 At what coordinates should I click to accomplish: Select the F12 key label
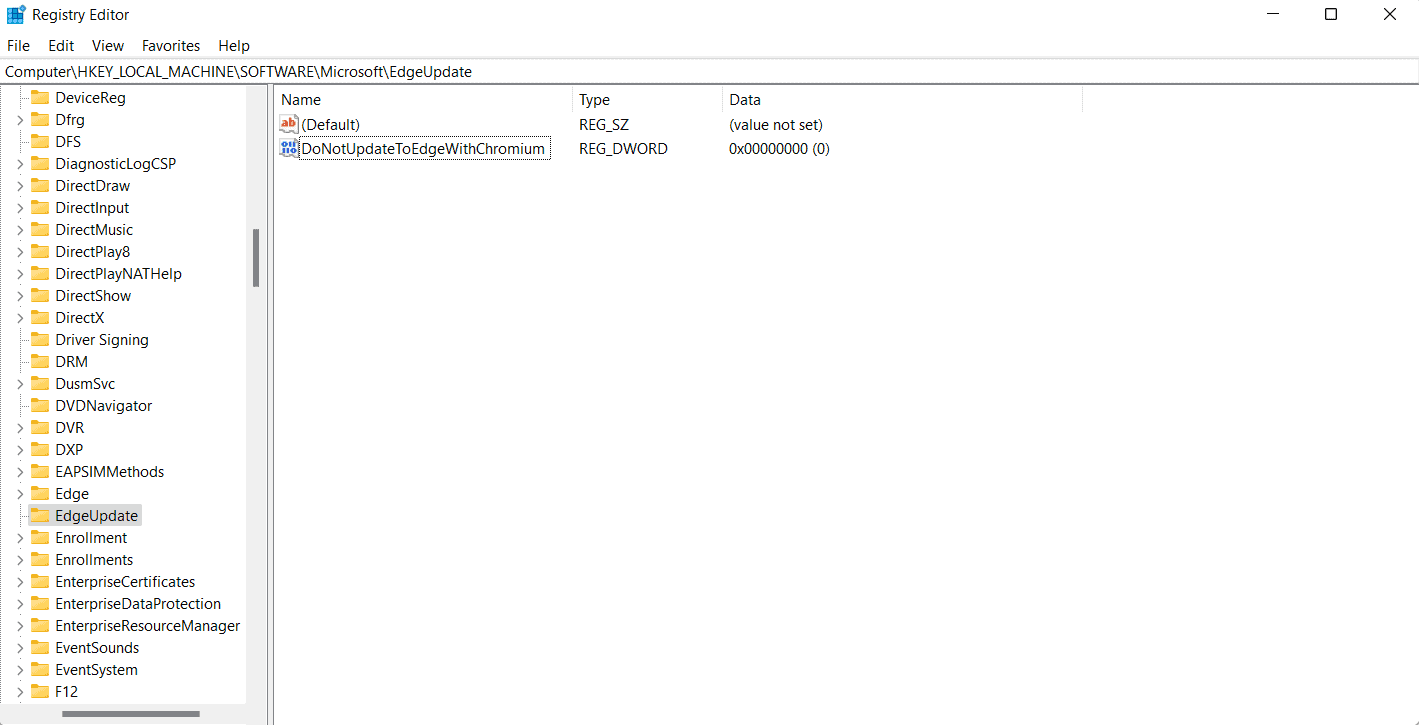pos(66,692)
